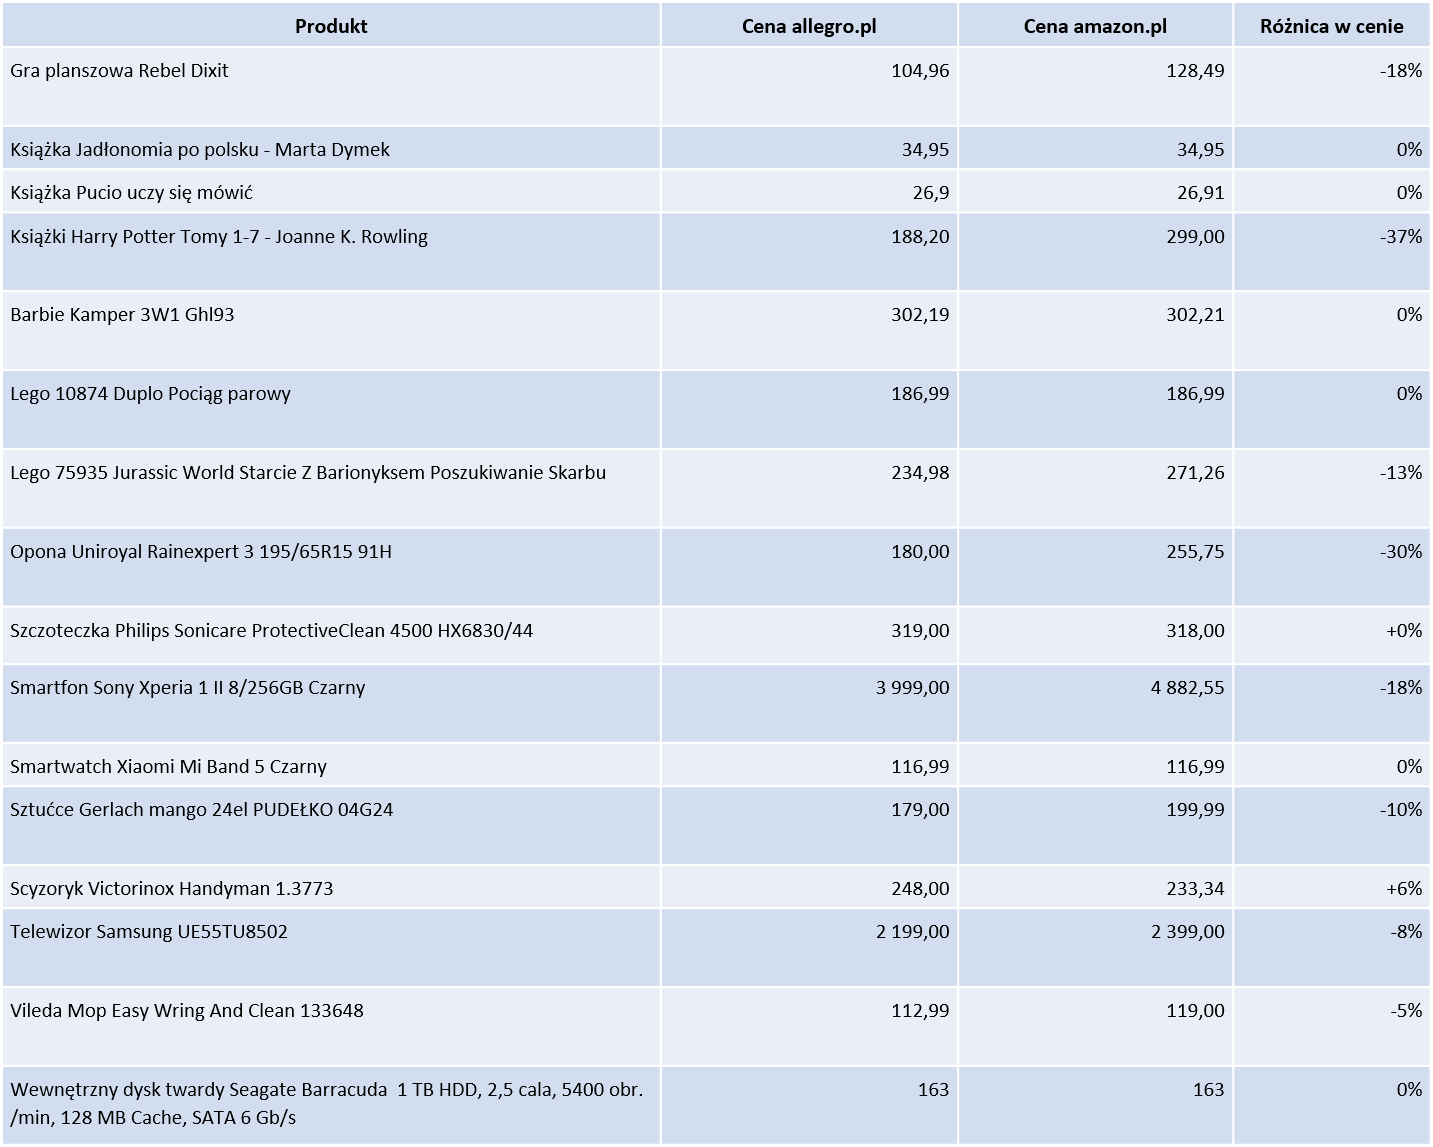Select the Barbie Kamper 3W1 Ghl93 cell

pos(122,315)
